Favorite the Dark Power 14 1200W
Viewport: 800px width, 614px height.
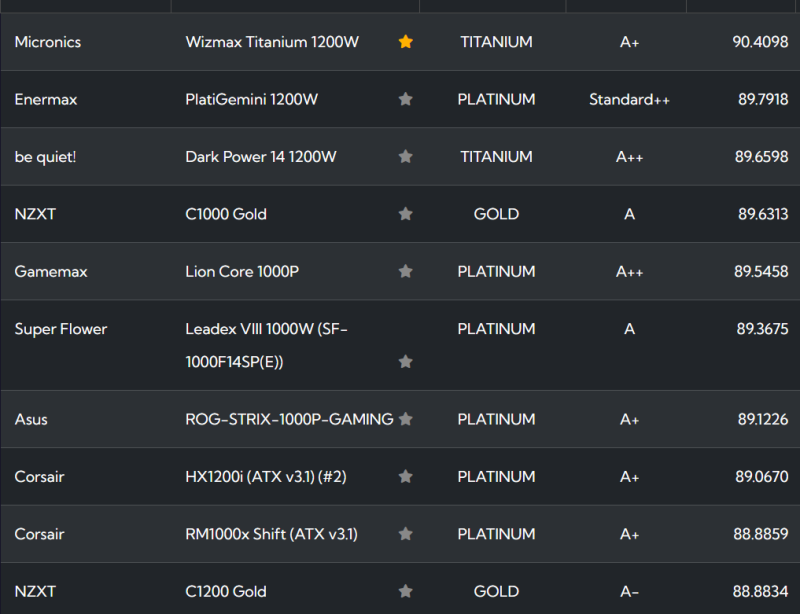[405, 157]
